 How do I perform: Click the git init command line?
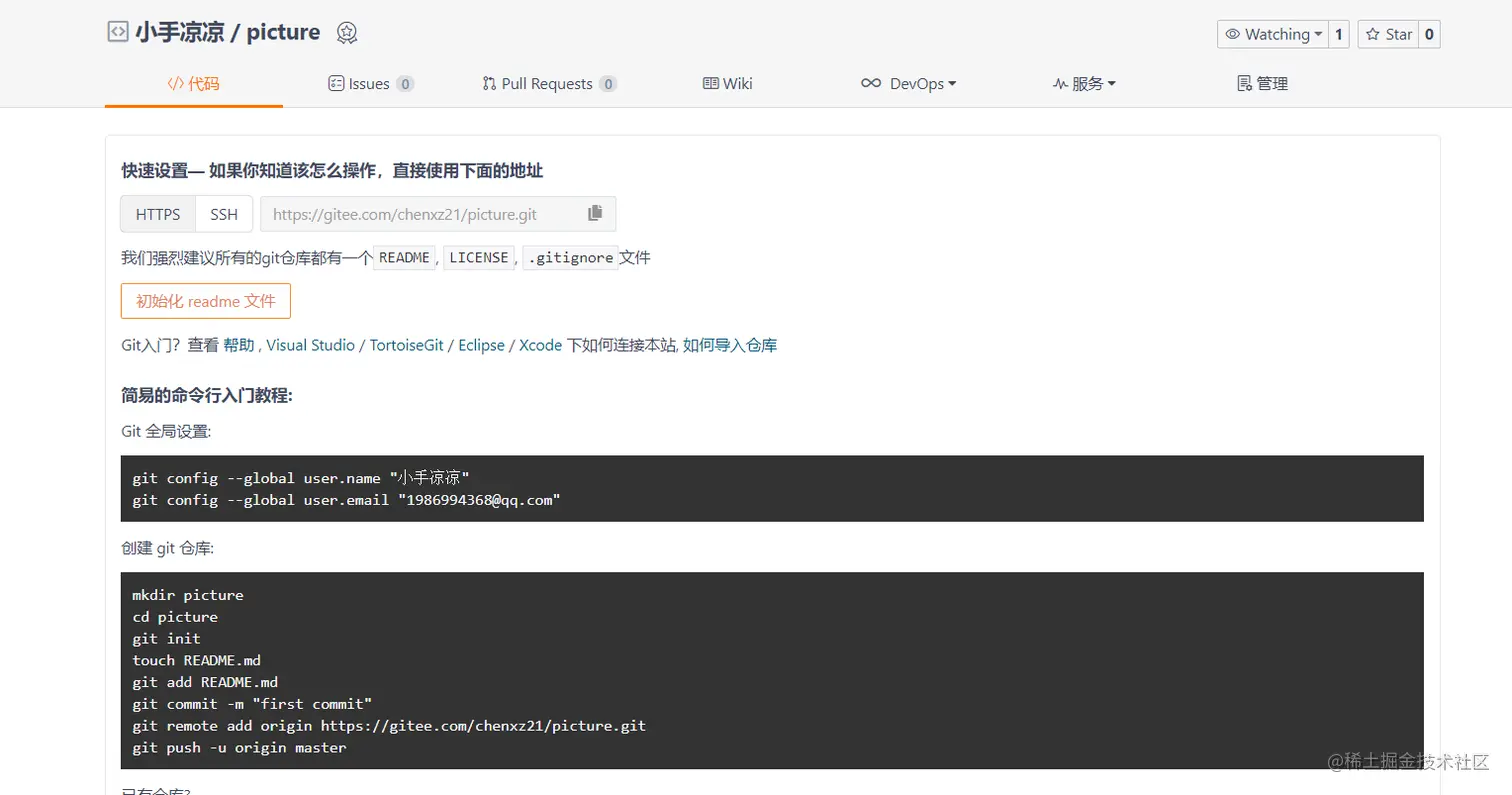[166, 638]
